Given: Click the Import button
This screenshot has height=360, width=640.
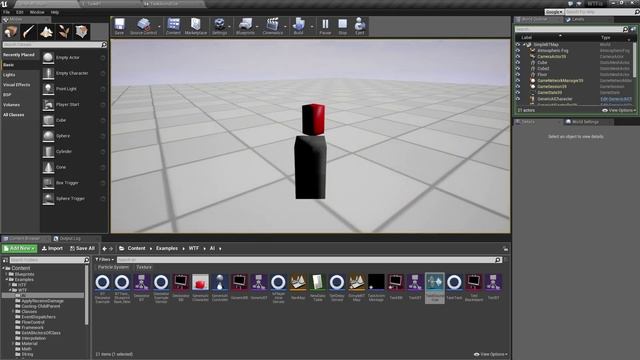Looking at the screenshot, I should tap(52, 248).
